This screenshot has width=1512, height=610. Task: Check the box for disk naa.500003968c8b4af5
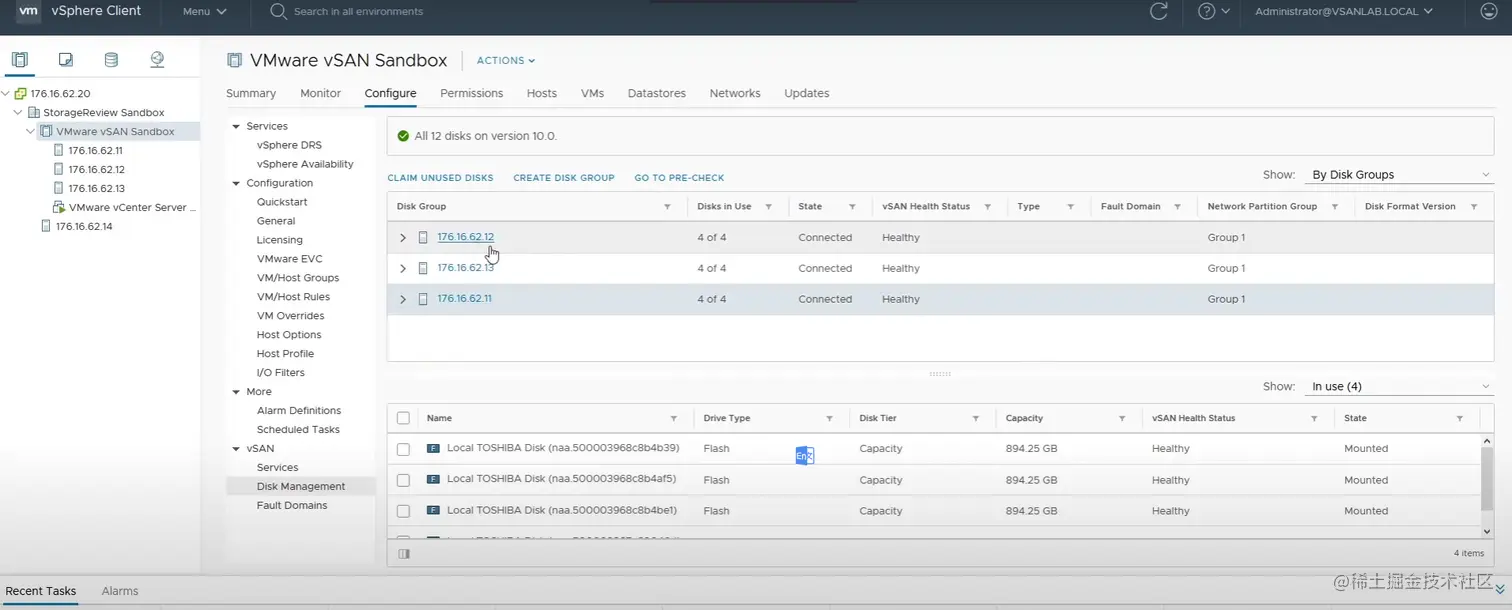403,480
